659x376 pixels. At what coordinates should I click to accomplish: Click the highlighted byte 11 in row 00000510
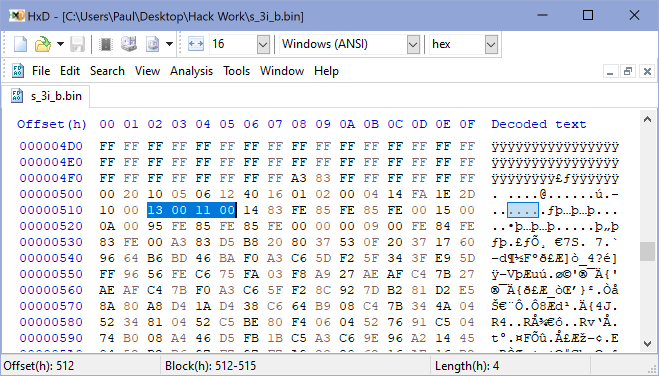(203, 210)
